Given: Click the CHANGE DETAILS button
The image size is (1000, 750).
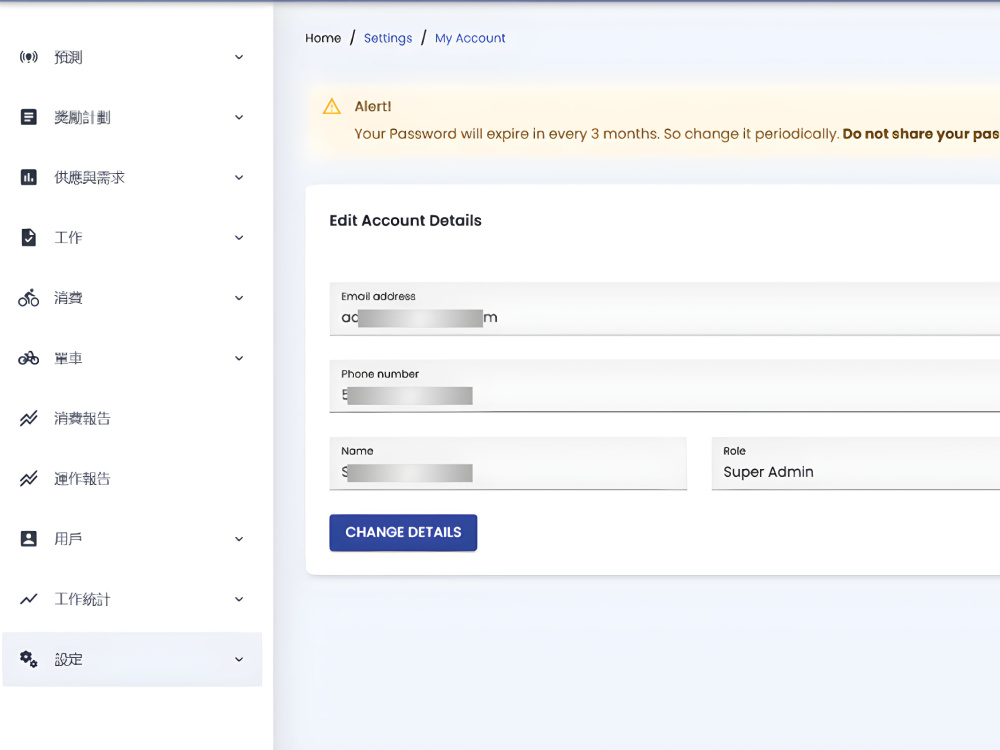Looking at the screenshot, I should click(x=403, y=533).
